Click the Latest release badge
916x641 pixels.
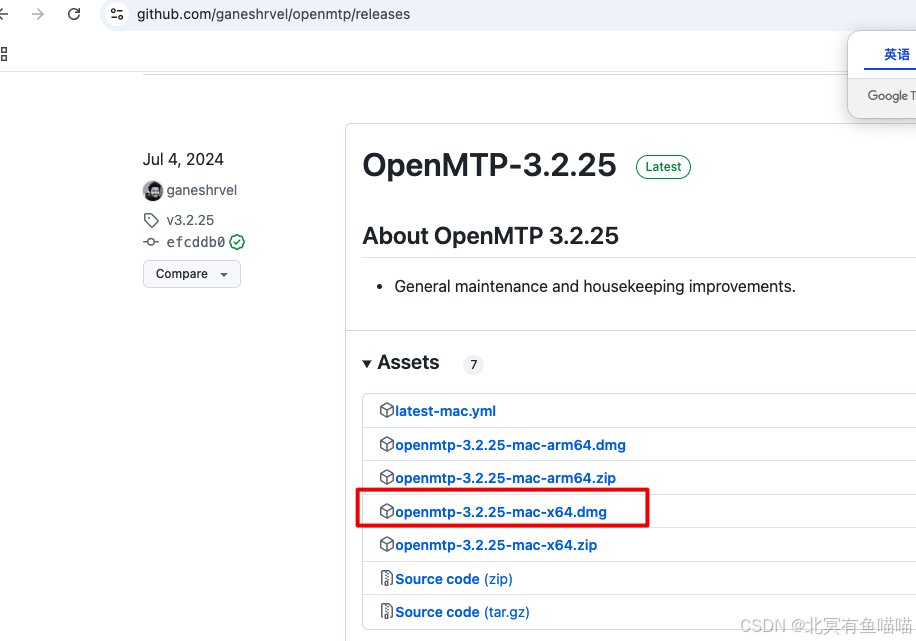[663, 167]
